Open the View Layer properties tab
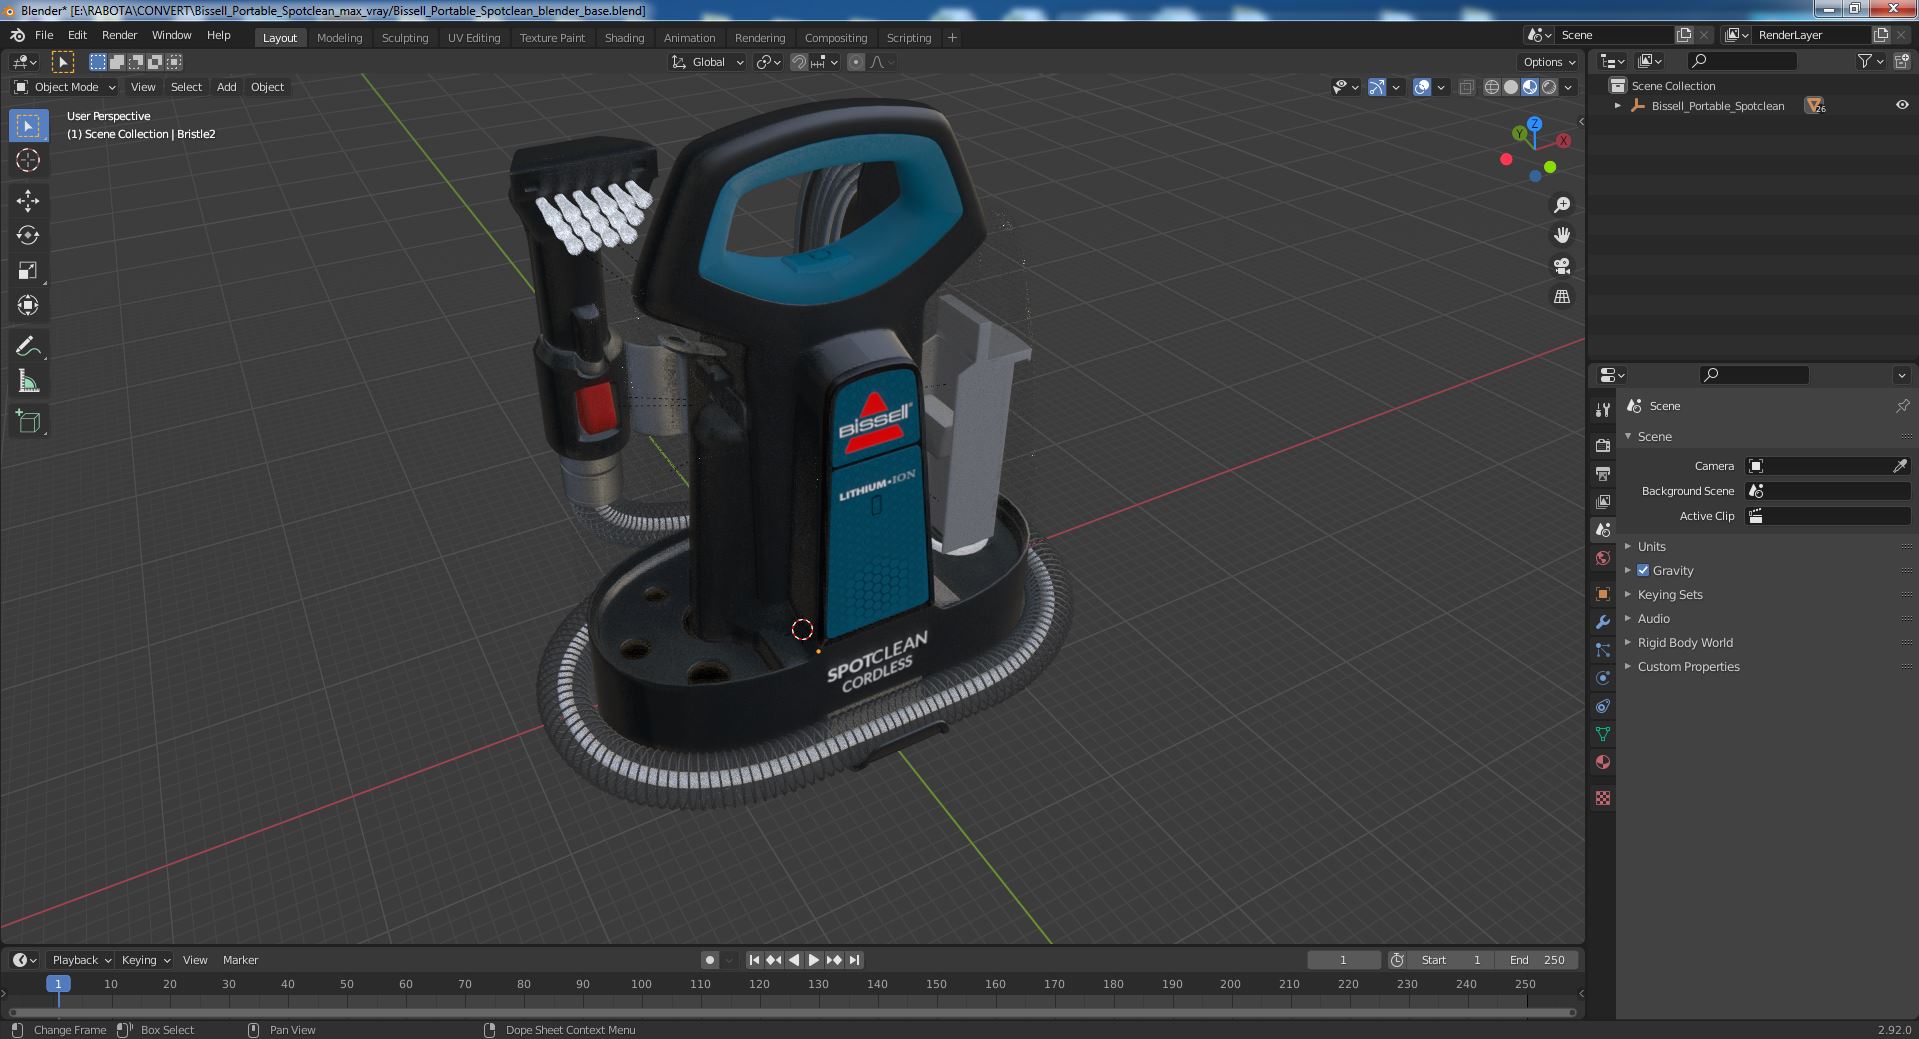This screenshot has height=1039, width=1919. click(x=1603, y=501)
